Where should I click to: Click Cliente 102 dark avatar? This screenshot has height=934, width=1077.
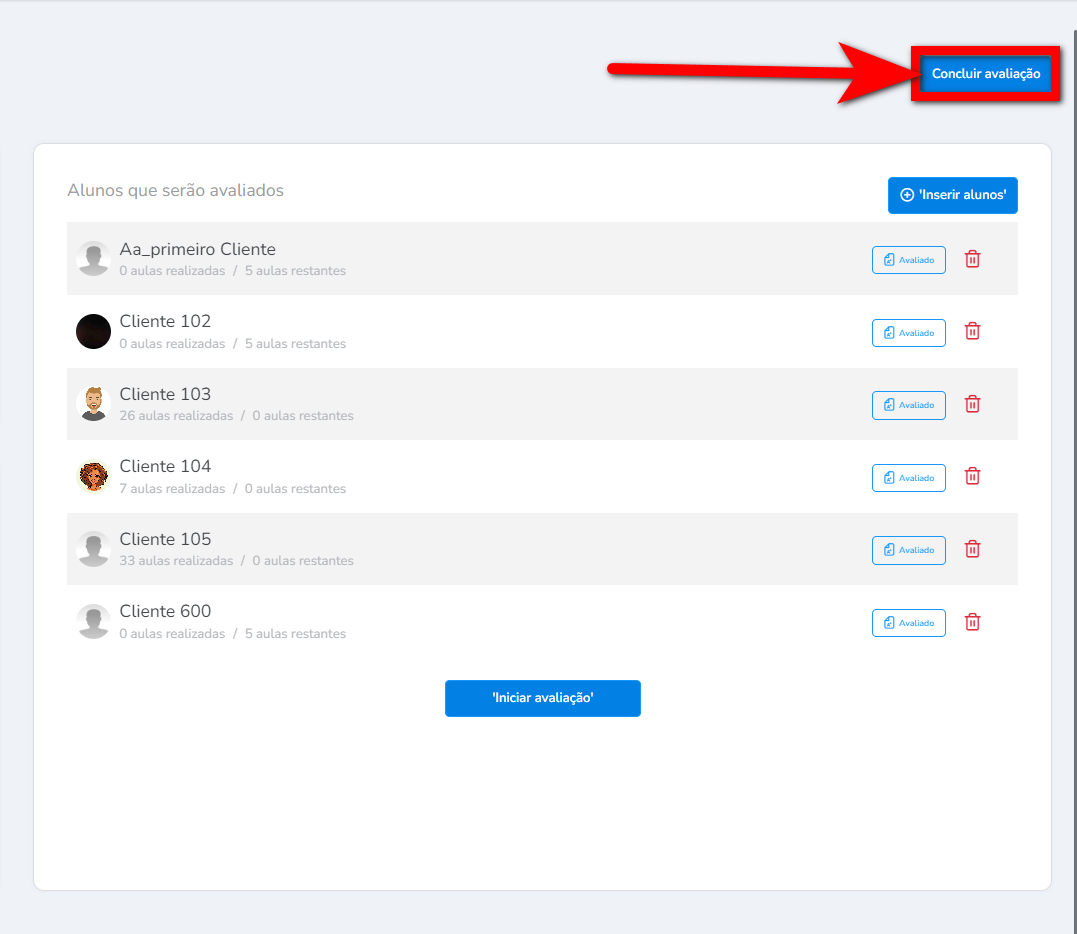pyautogui.click(x=93, y=331)
